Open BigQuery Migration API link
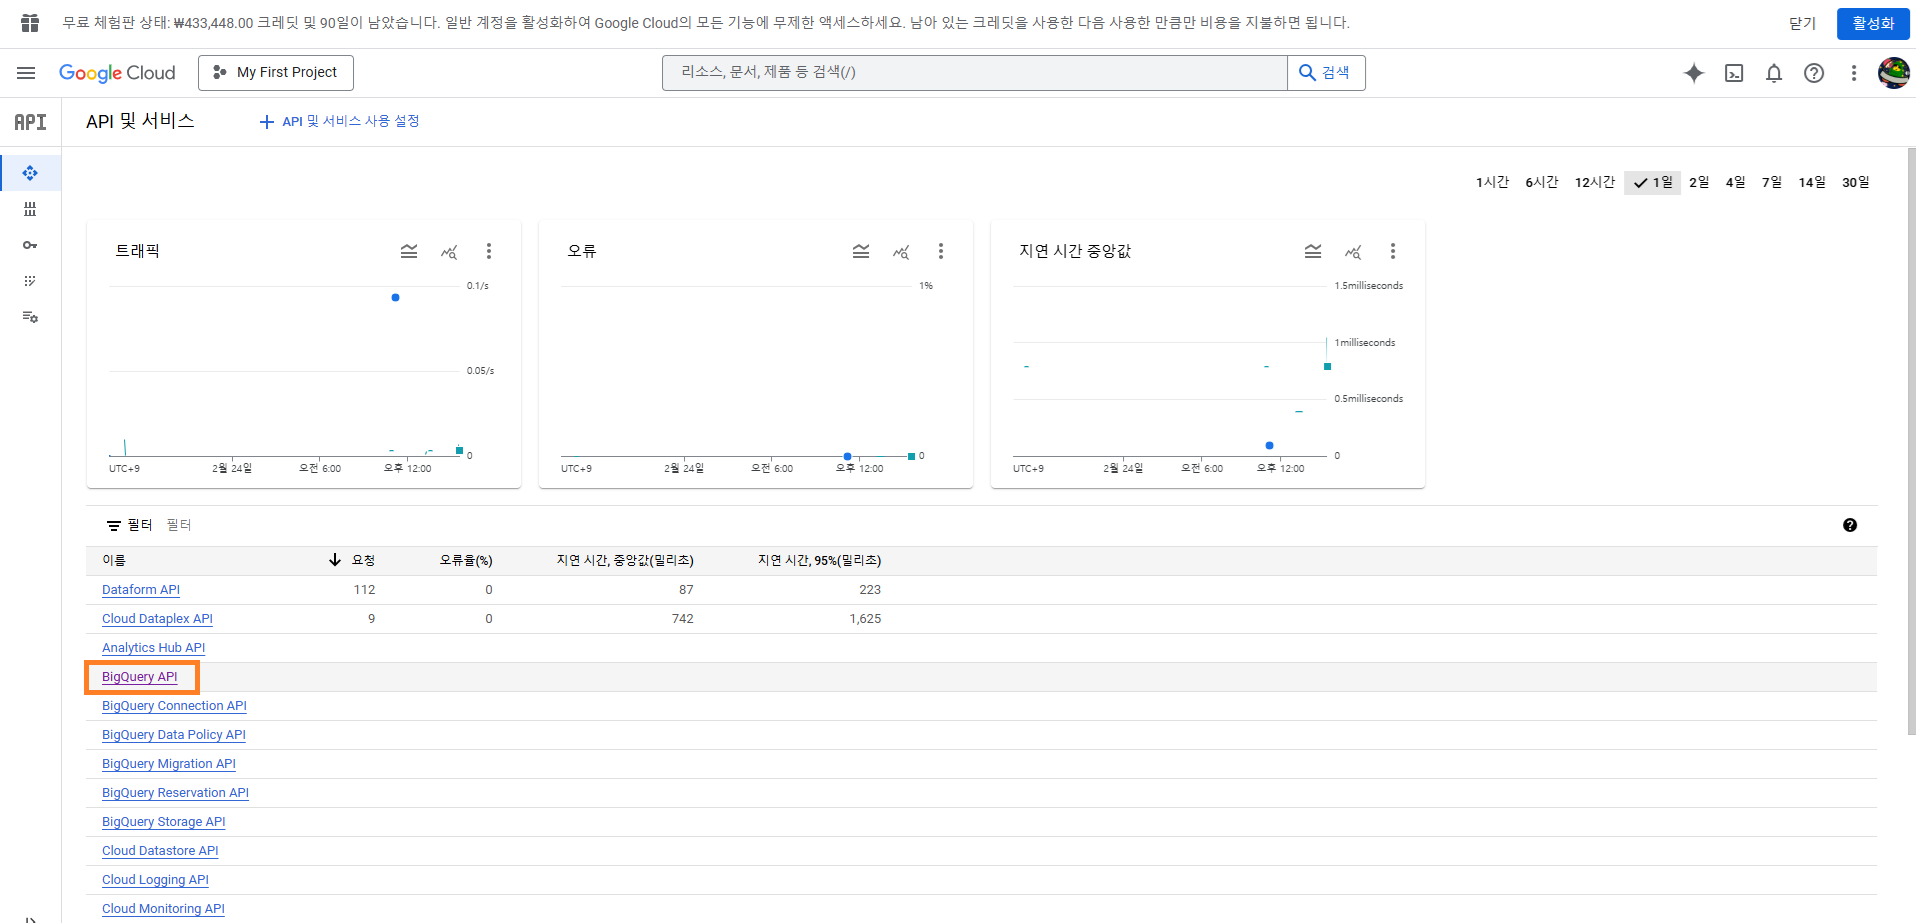This screenshot has height=923, width=1916. click(169, 764)
